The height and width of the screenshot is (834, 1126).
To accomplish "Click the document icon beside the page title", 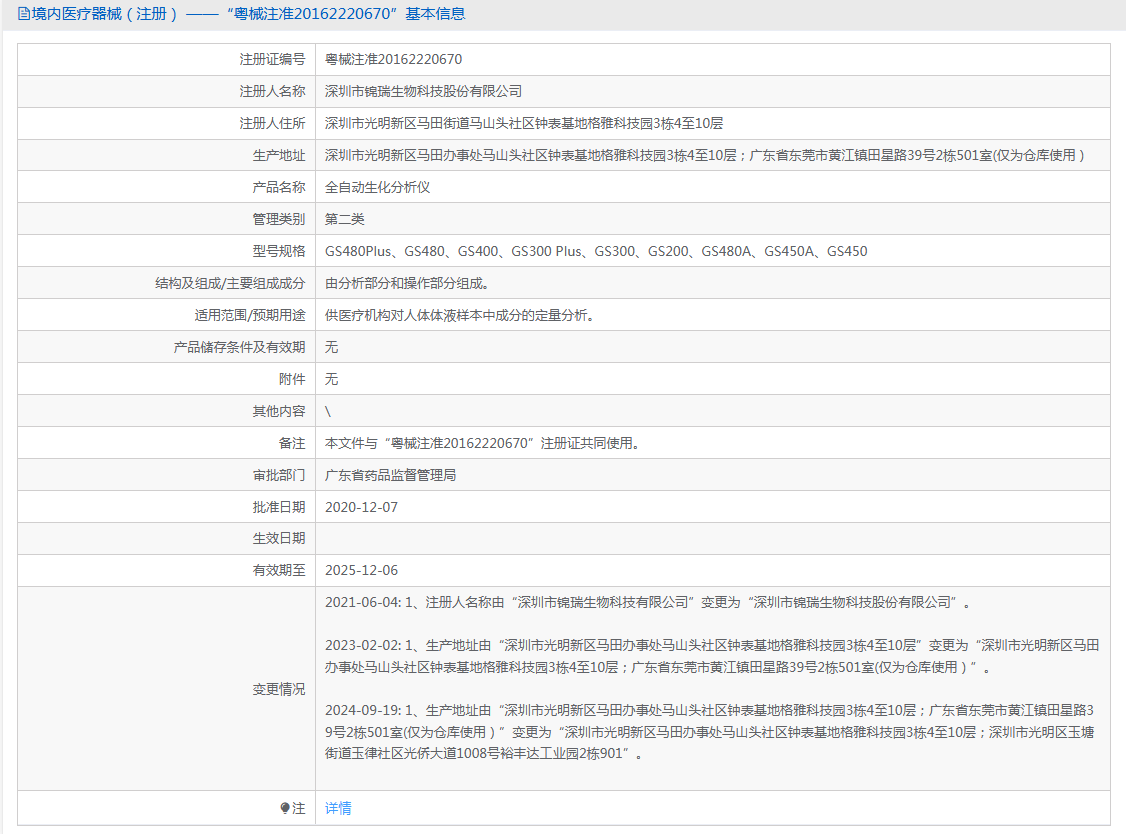I will (24, 14).
